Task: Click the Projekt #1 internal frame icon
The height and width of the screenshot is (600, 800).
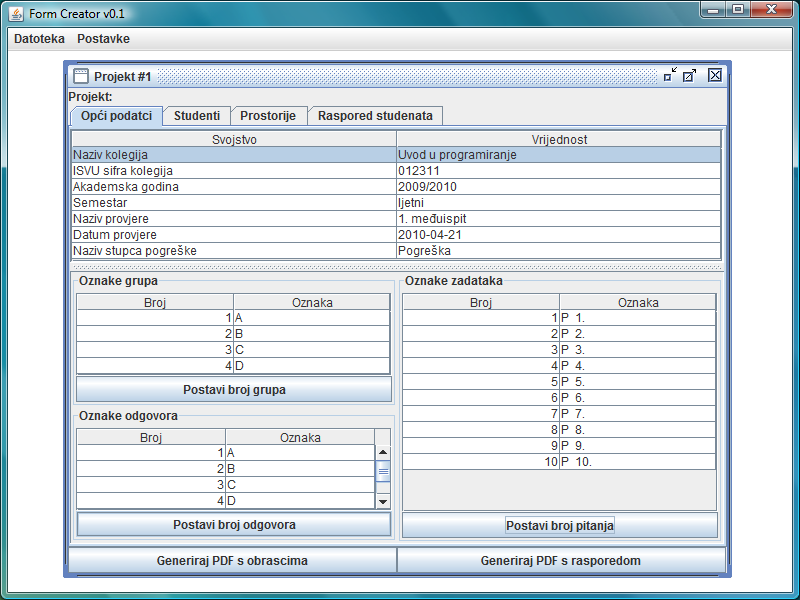Action: click(81, 76)
